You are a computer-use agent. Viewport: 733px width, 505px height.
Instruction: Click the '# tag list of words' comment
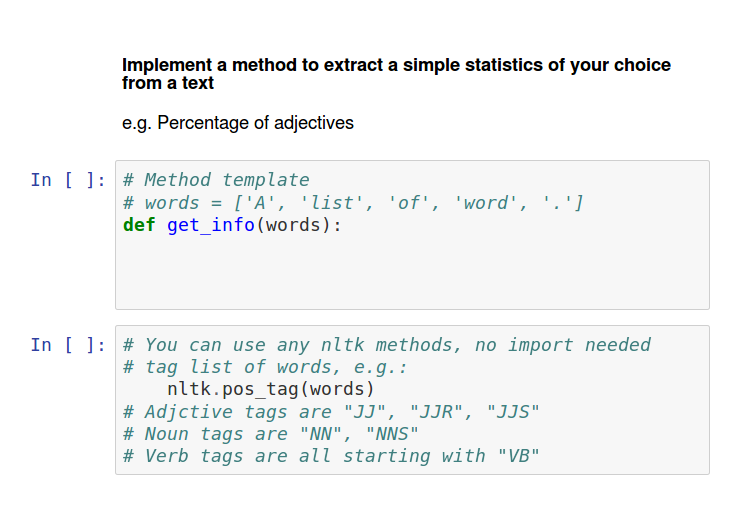tap(265, 367)
